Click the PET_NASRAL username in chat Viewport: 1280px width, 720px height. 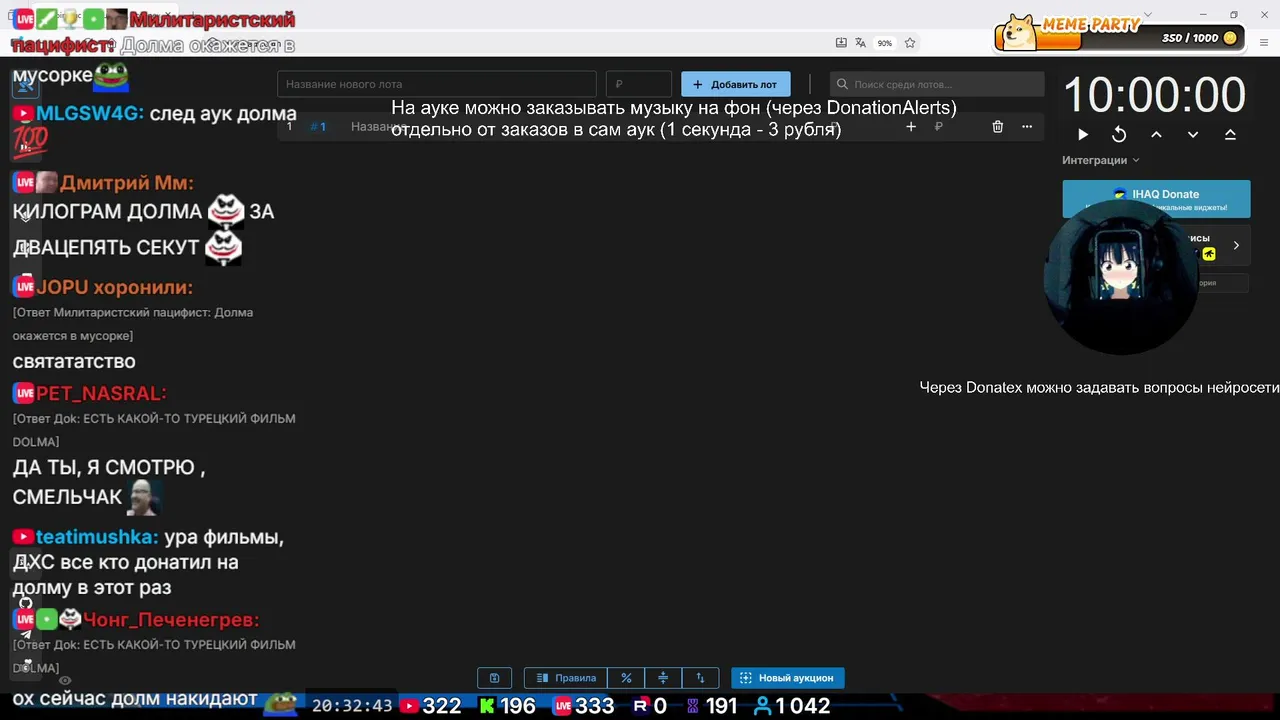[x=101, y=394]
